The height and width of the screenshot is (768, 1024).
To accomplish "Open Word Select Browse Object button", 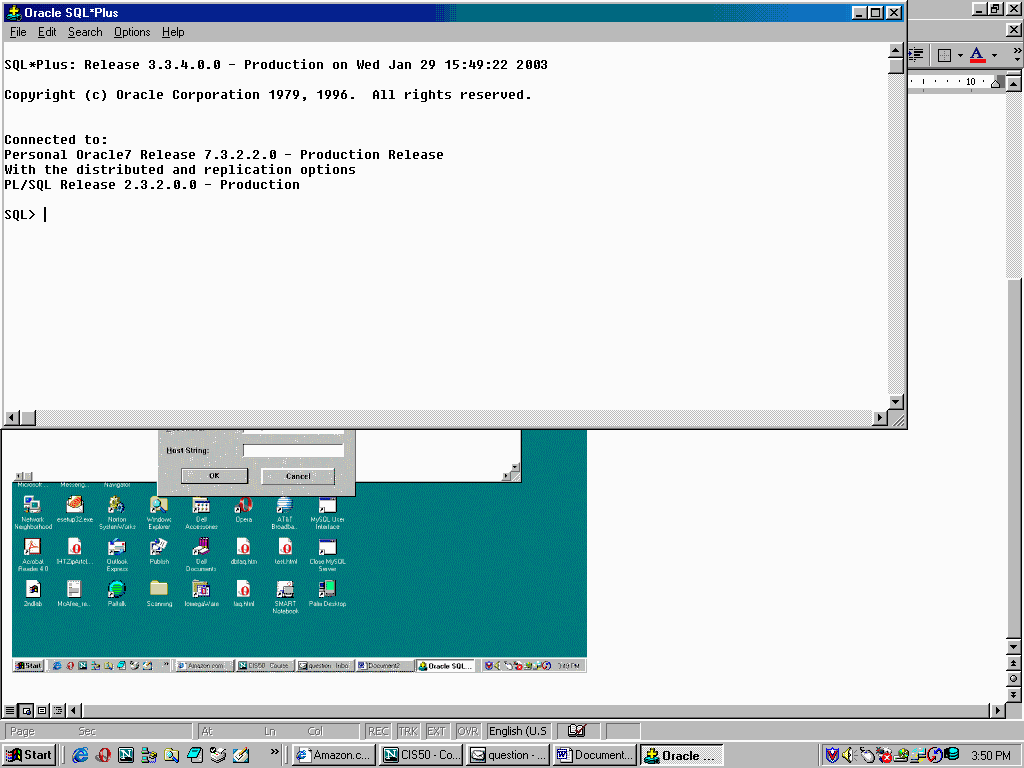I will point(1014,679).
